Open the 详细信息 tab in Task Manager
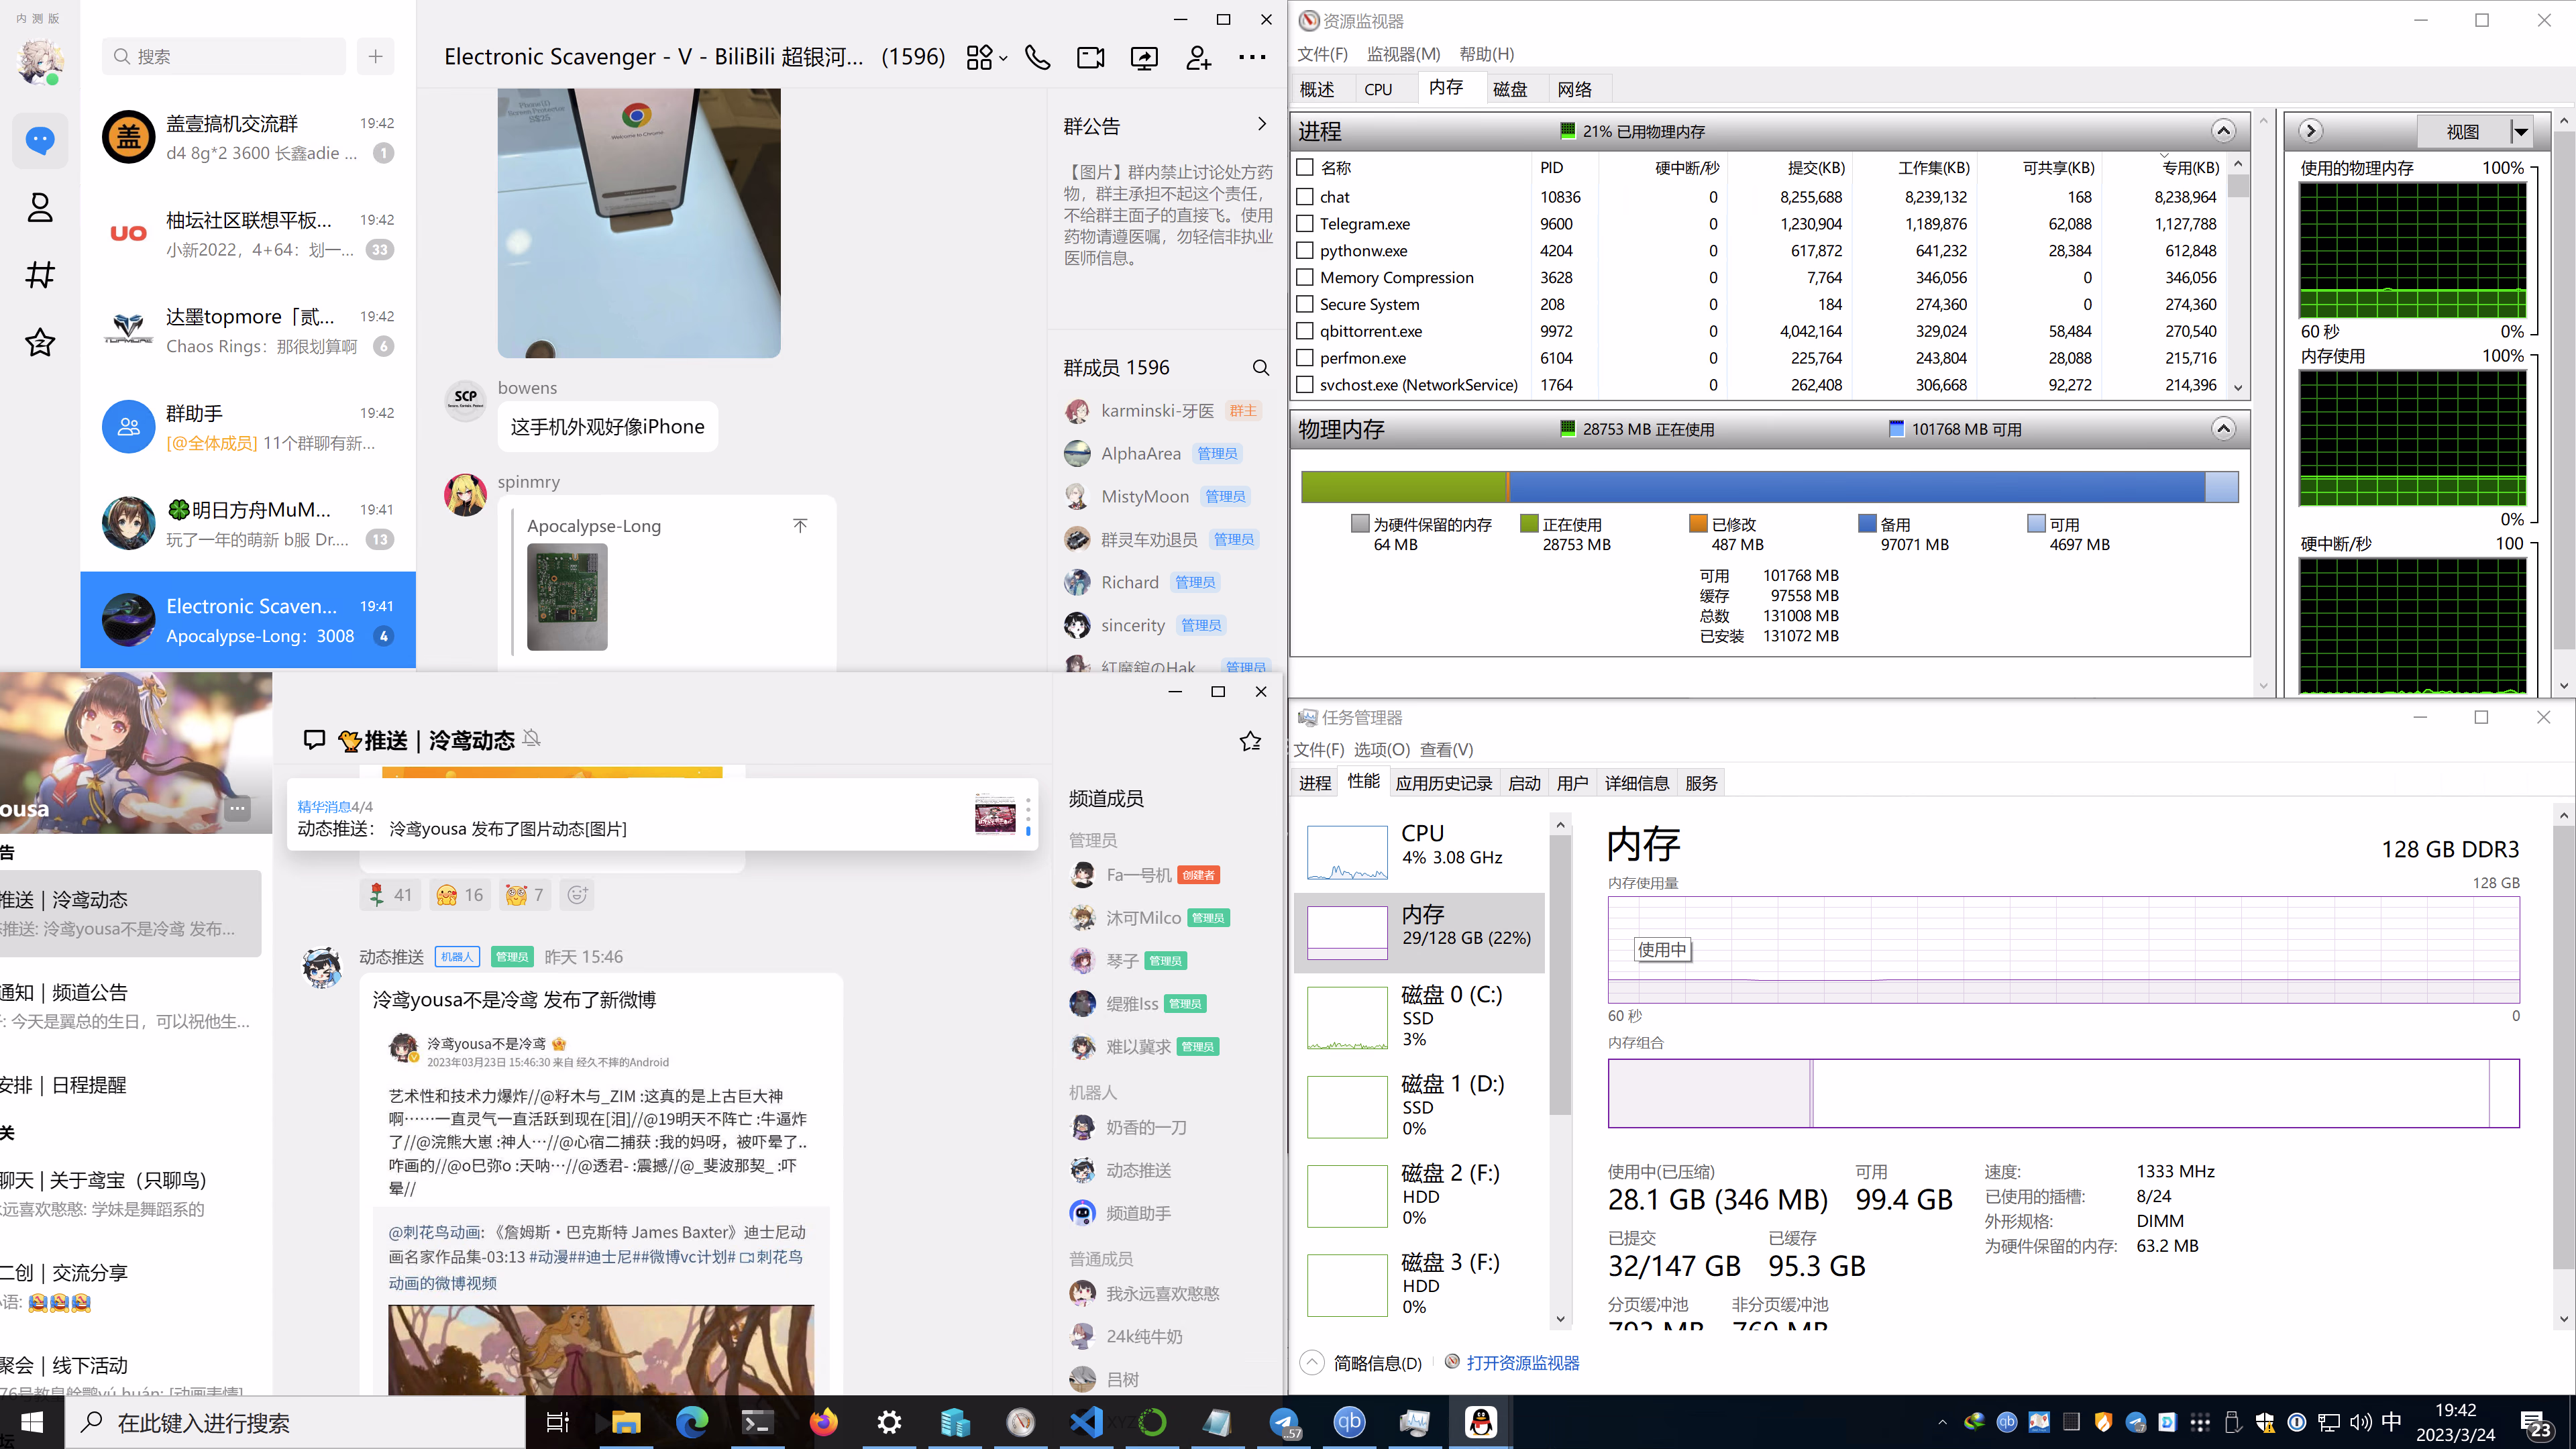 pos(1636,783)
